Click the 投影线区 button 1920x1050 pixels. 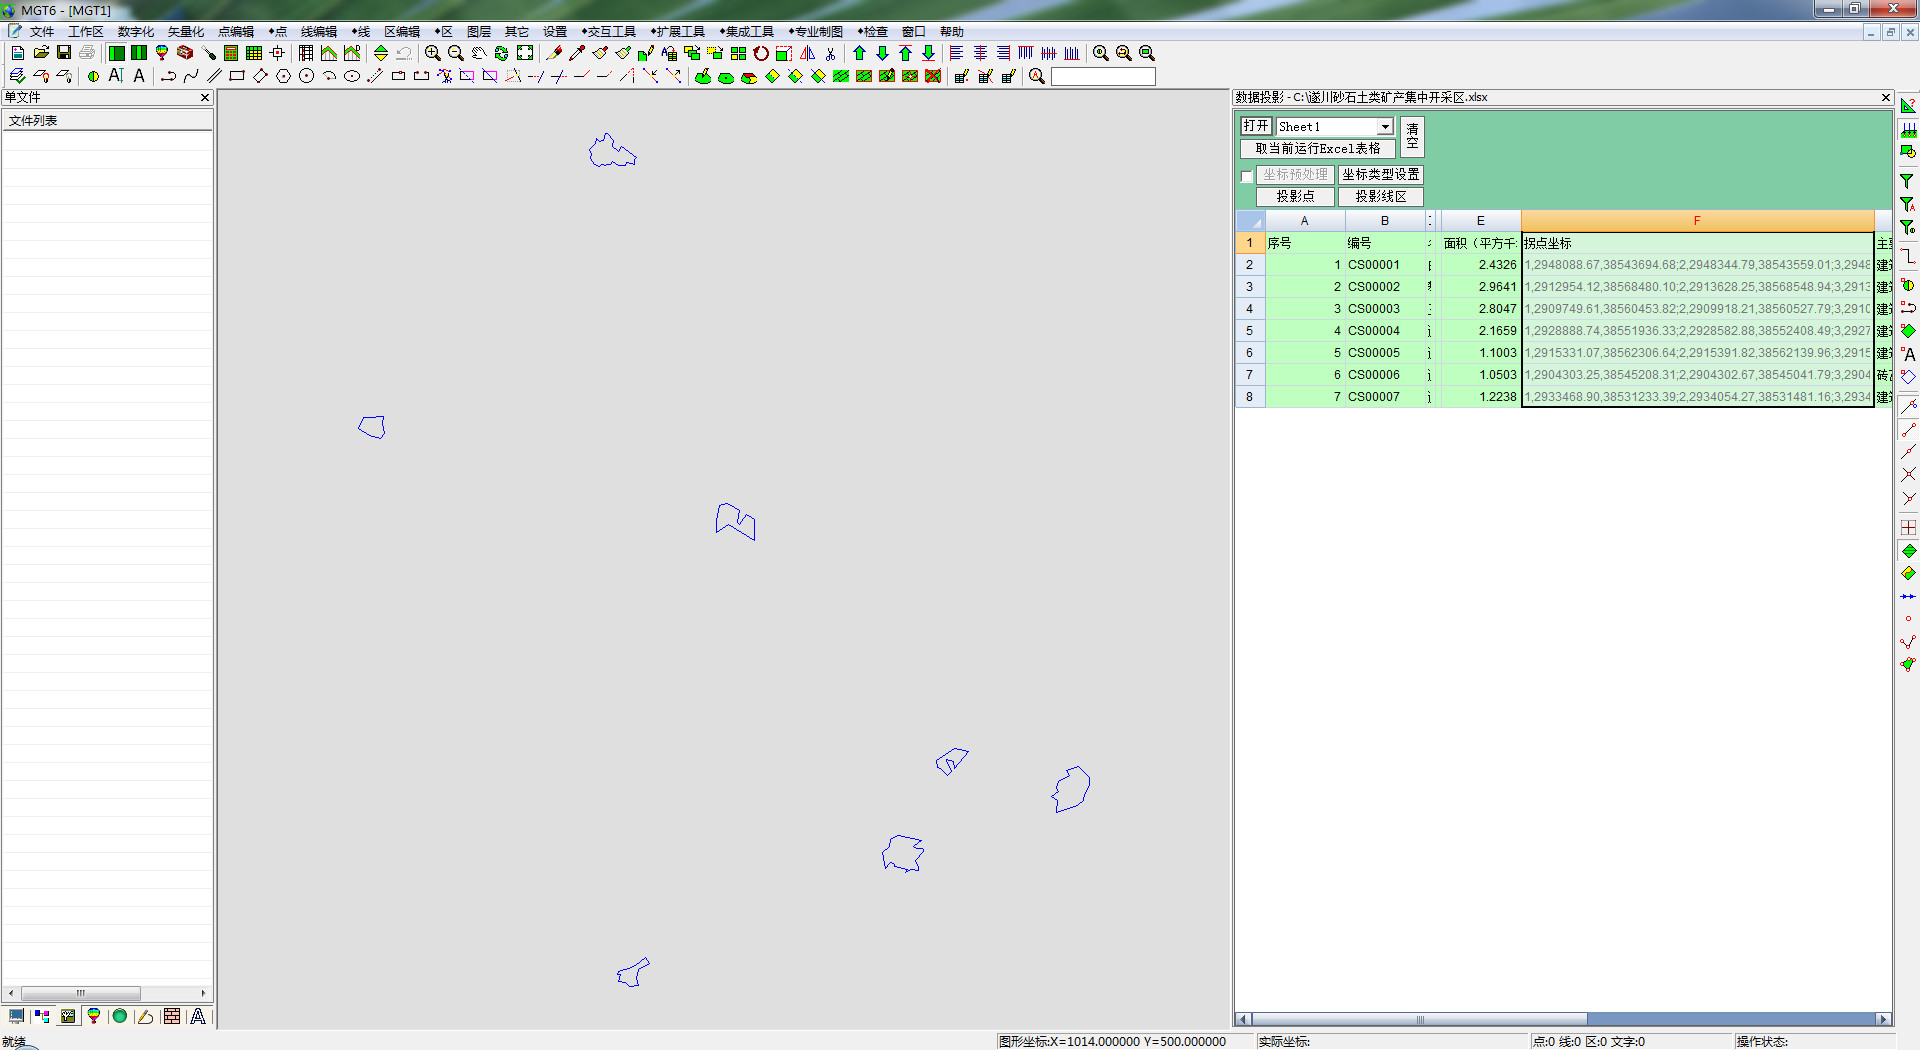pos(1381,196)
